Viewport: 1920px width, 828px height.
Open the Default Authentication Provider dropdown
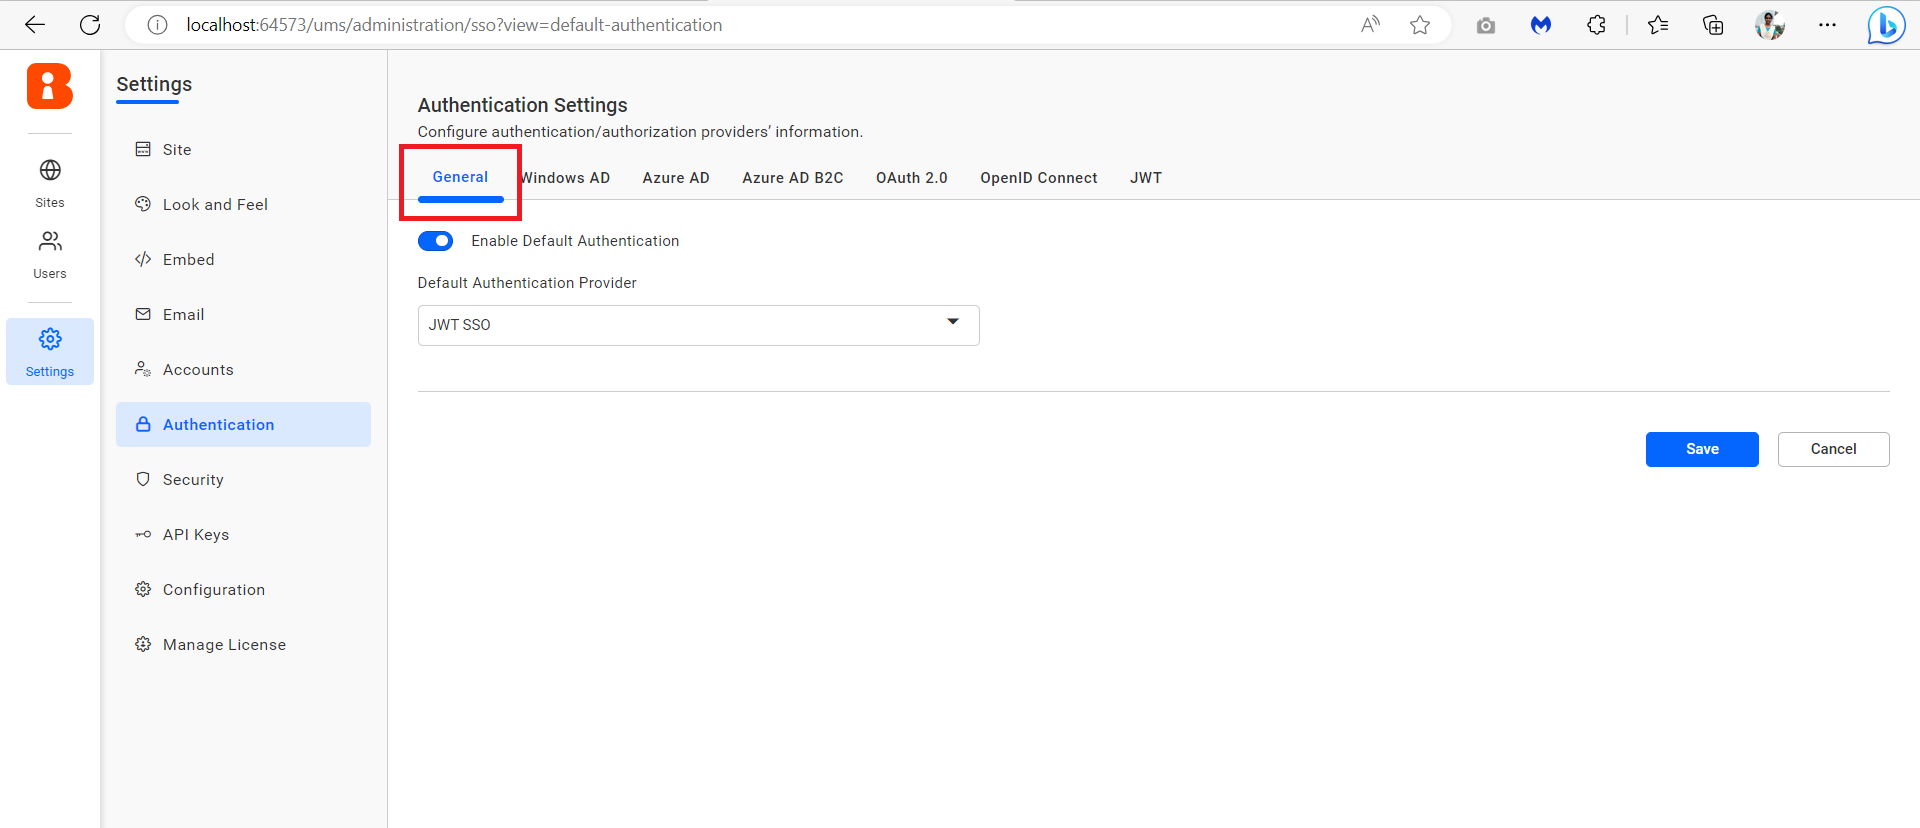[x=698, y=325]
